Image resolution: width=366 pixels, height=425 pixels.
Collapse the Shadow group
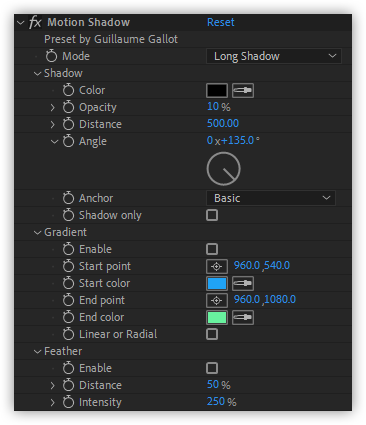click(x=38, y=74)
